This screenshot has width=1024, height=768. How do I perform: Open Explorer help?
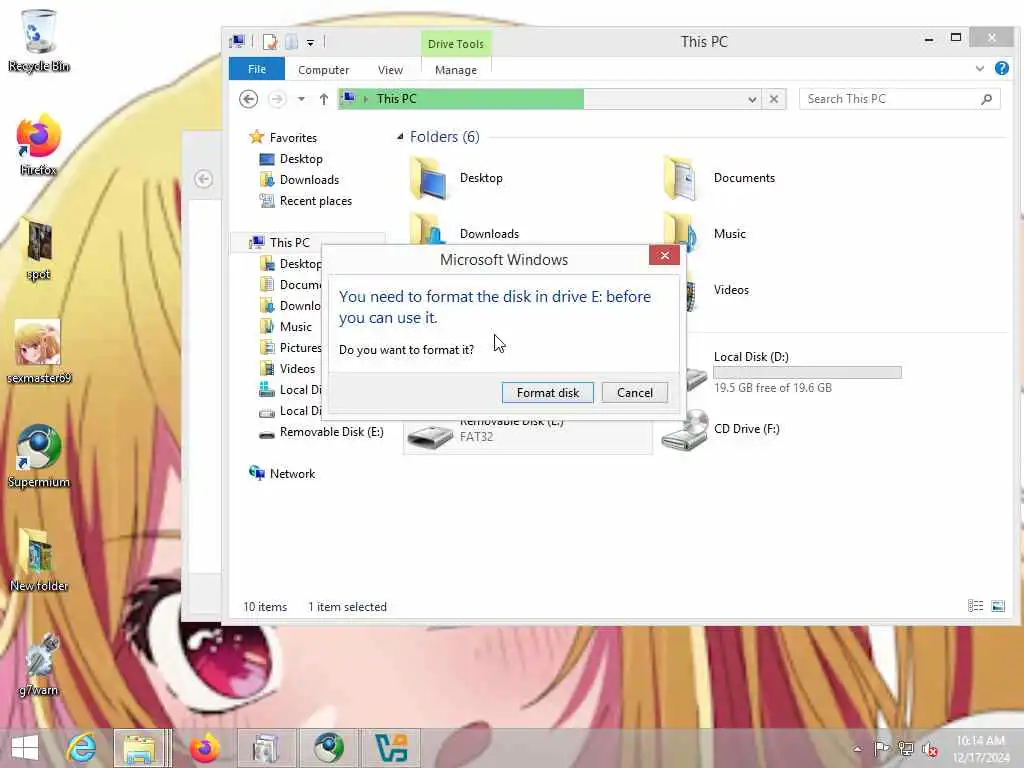(x=1001, y=69)
